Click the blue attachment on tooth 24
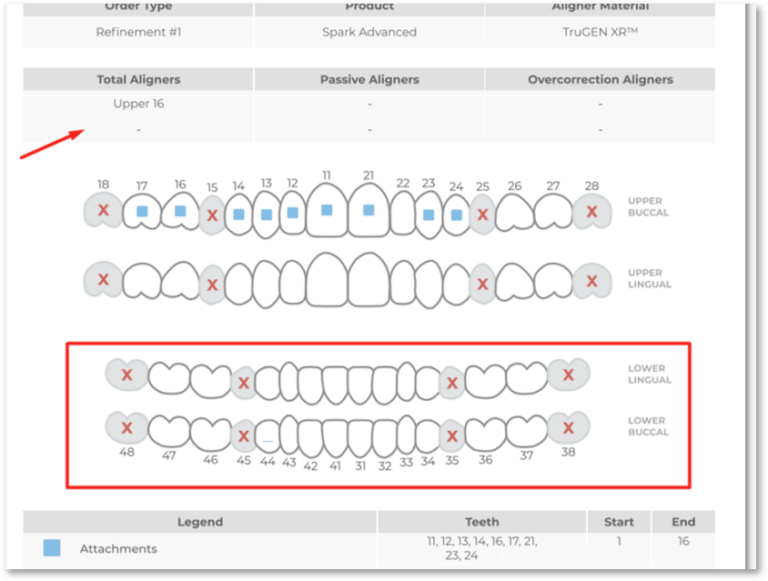Screen dimensions: 768x581 pyautogui.click(x=456, y=215)
